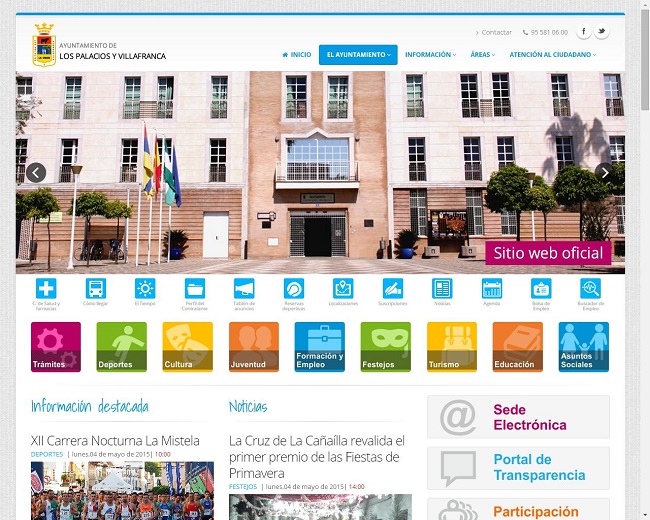This screenshot has height=520, width=650.
Task: Go to the Turismo tile
Action: 452,347
